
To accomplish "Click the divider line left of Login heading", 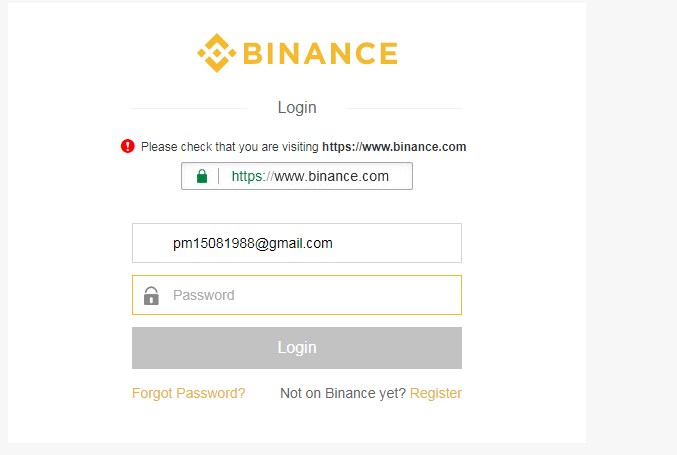I will [190, 108].
